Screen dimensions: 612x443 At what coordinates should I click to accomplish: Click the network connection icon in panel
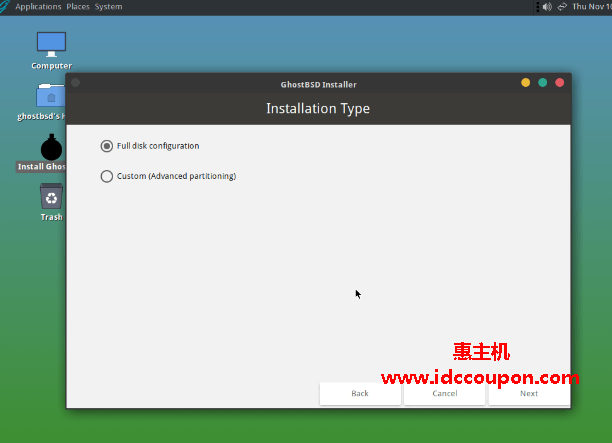point(563,7)
